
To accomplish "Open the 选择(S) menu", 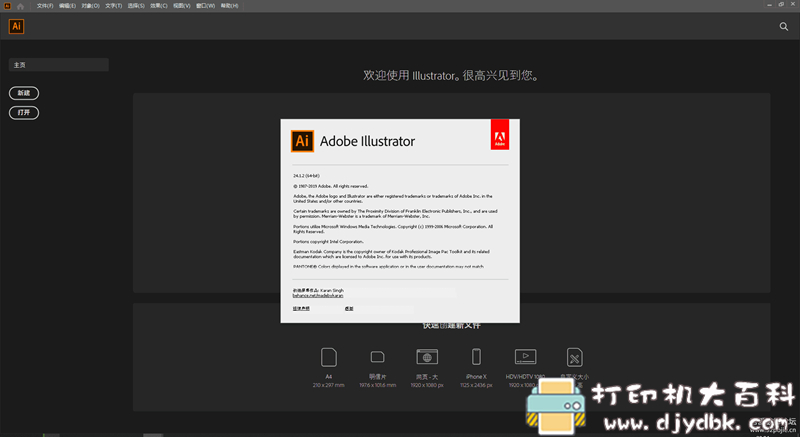I will (x=136, y=6).
